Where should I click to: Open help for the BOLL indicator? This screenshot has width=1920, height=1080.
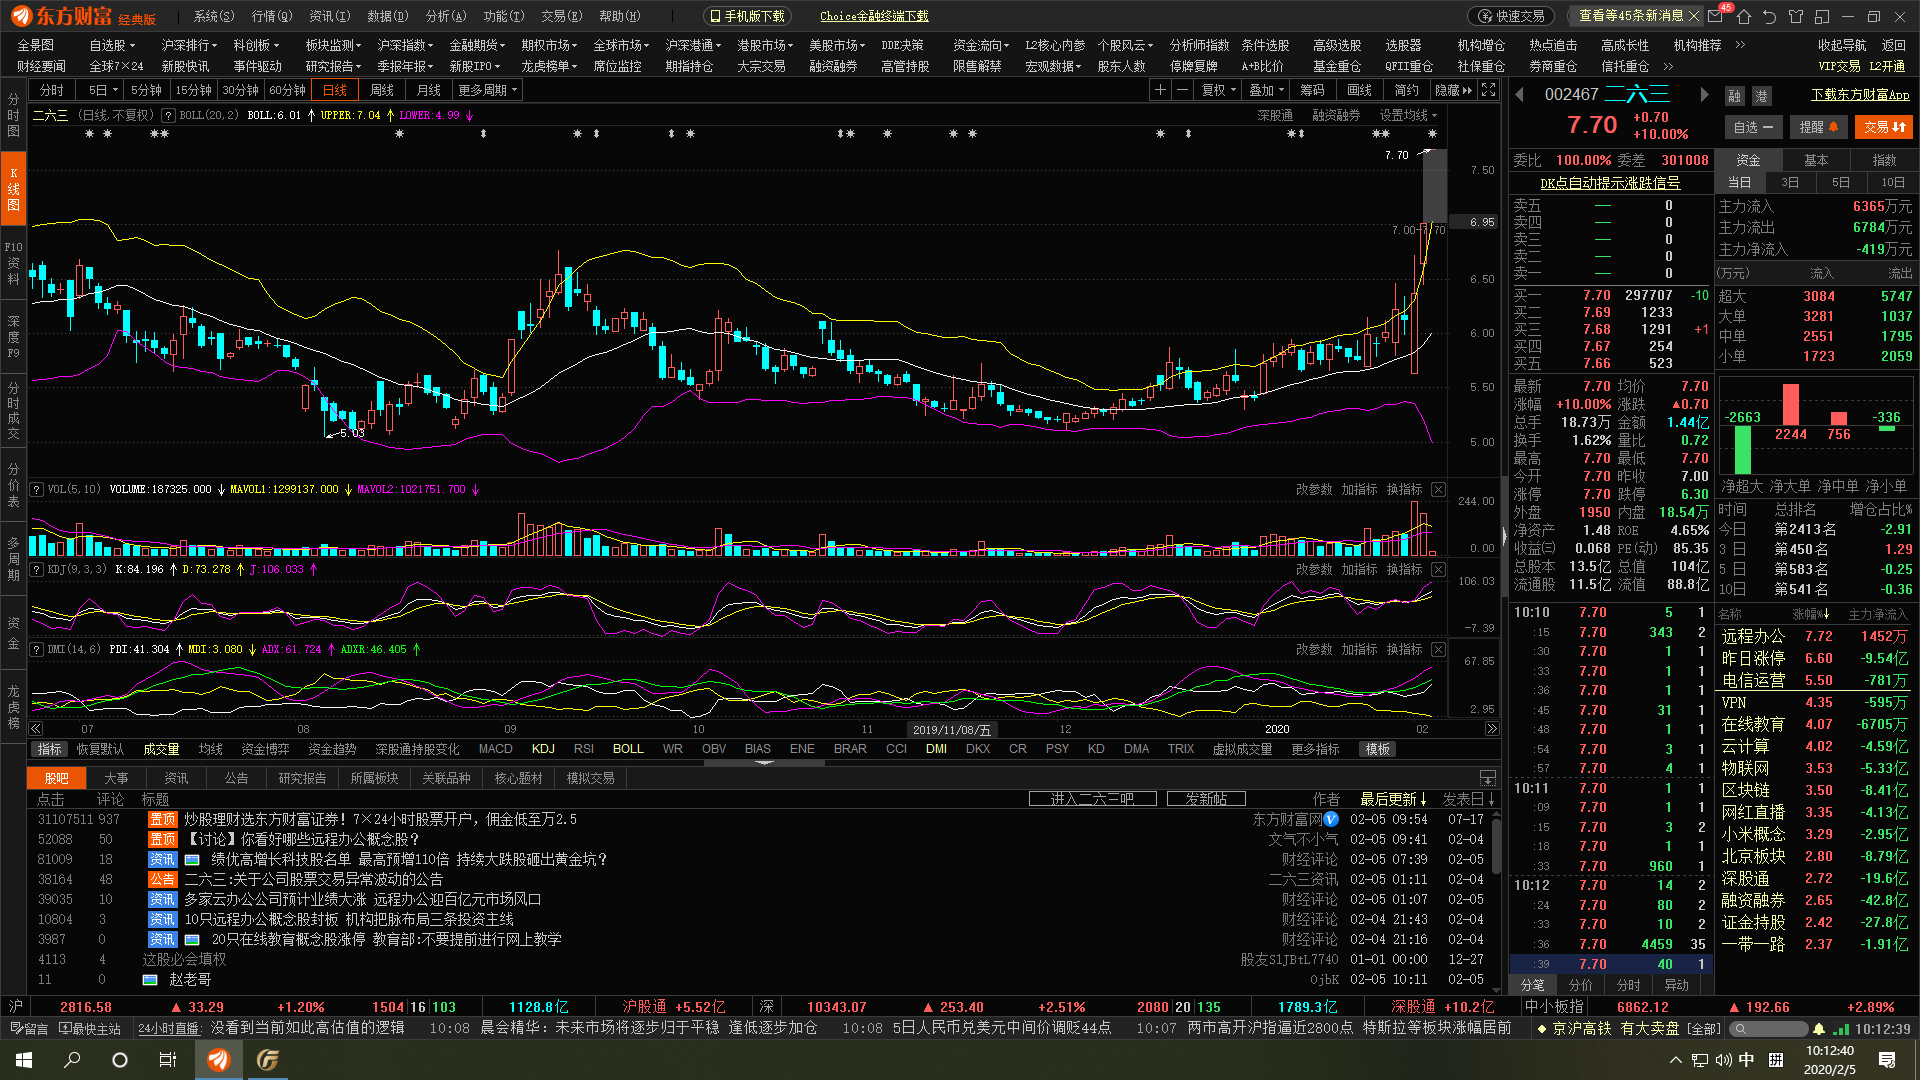pyautogui.click(x=169, y=116)
